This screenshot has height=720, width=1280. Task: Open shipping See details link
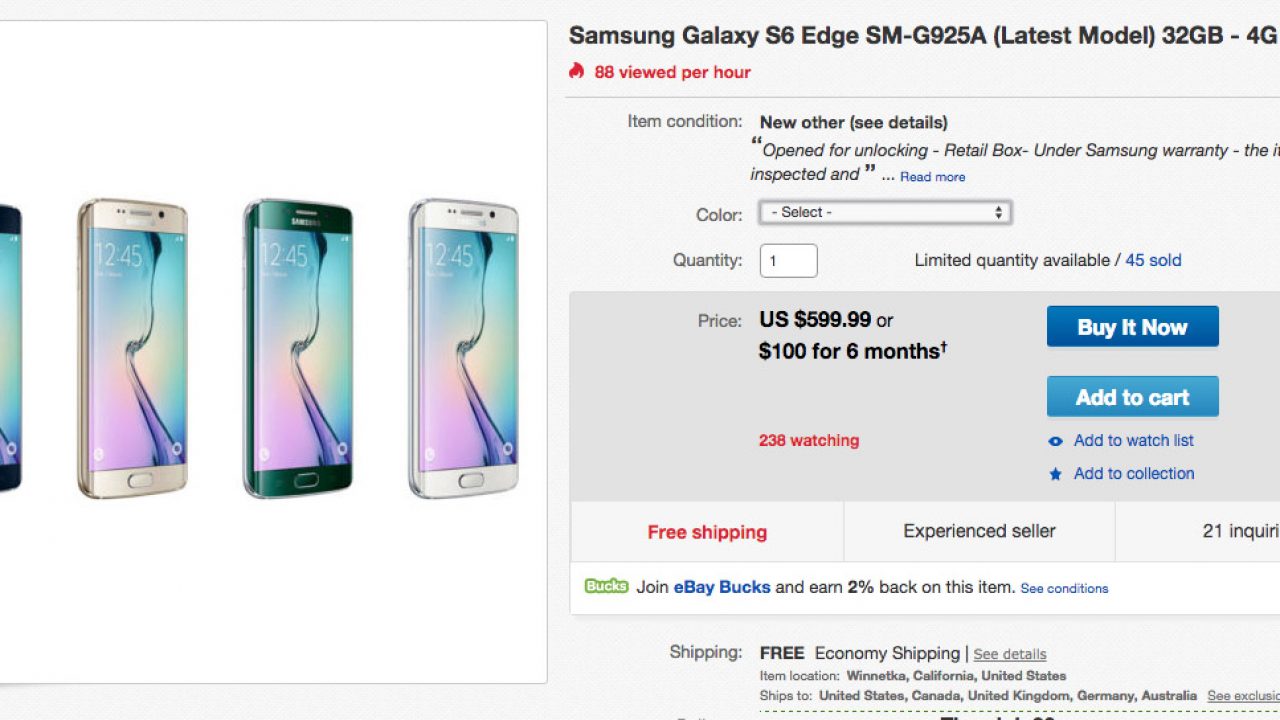(x=1009, y=654)
